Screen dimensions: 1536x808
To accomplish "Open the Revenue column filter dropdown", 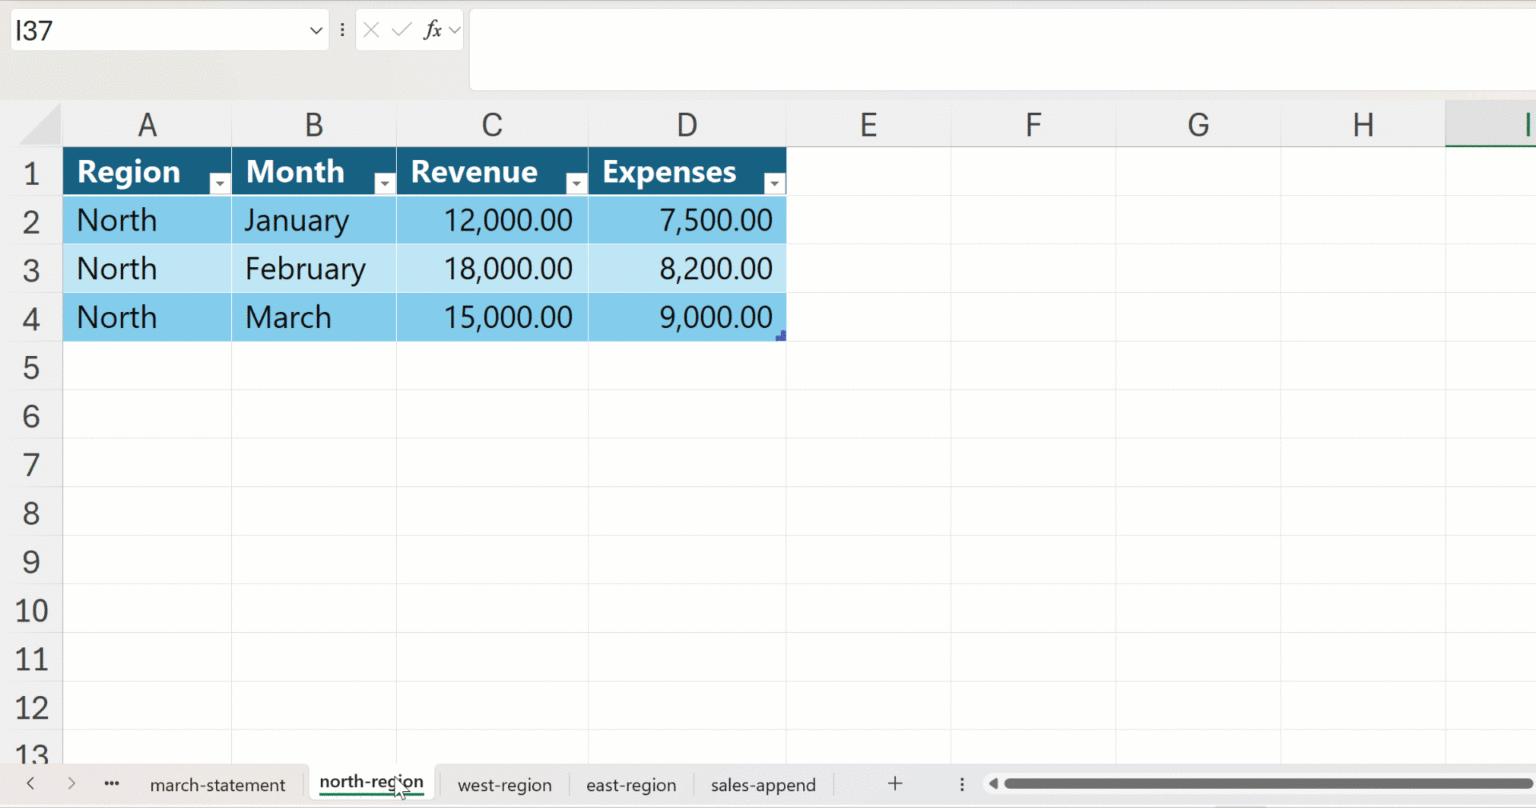I will click(x=576, y=183).
